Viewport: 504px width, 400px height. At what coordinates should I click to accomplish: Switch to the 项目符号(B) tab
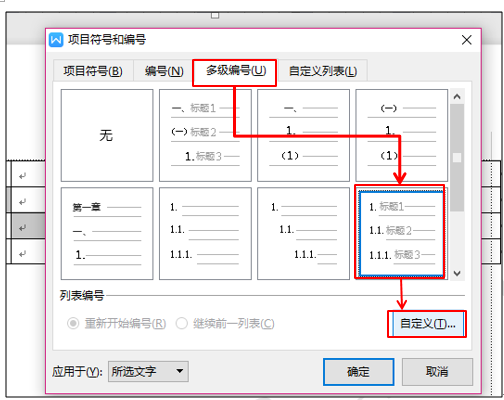93,71
